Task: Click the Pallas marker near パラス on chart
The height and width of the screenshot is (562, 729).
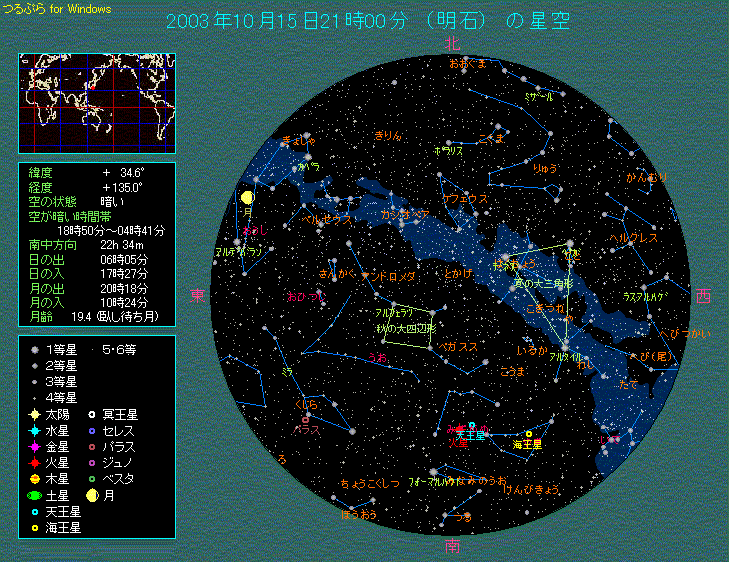Action: point(306,419)
